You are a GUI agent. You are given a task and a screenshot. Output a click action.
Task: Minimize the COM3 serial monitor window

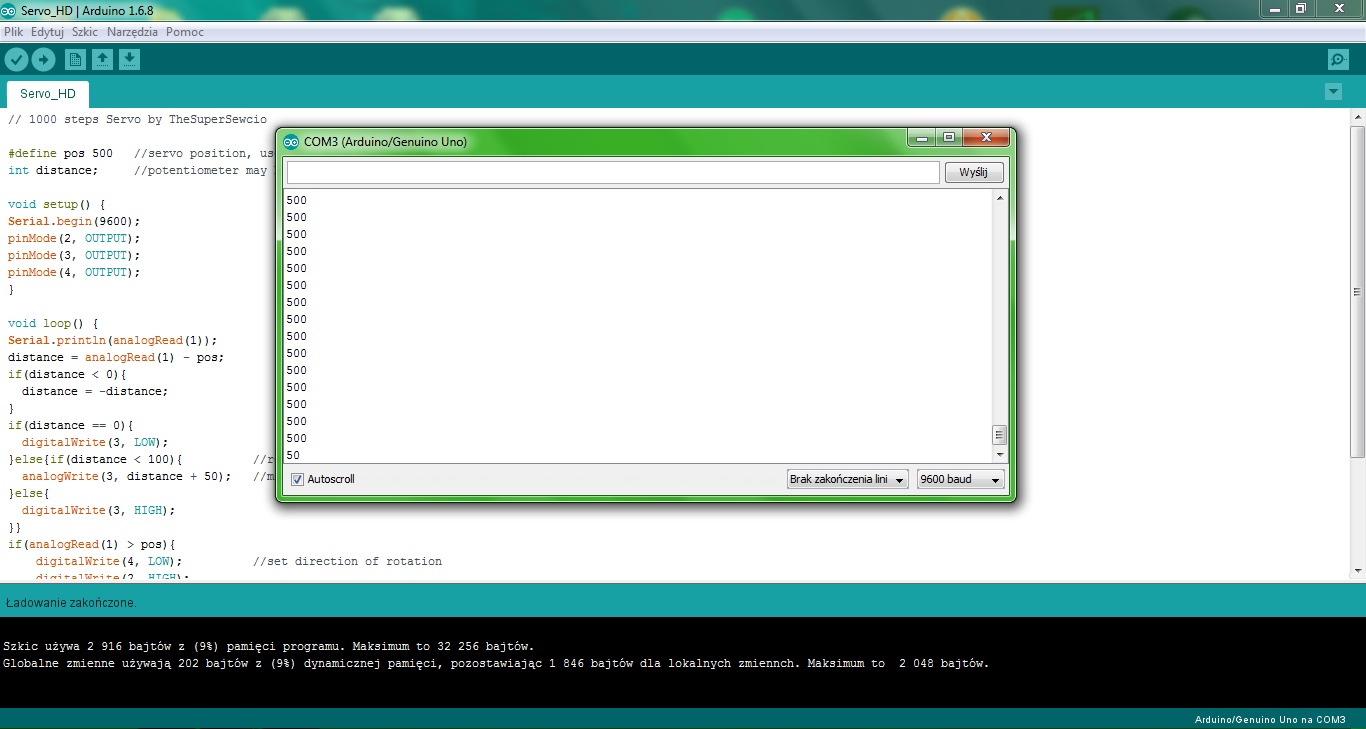coord(921,138)
